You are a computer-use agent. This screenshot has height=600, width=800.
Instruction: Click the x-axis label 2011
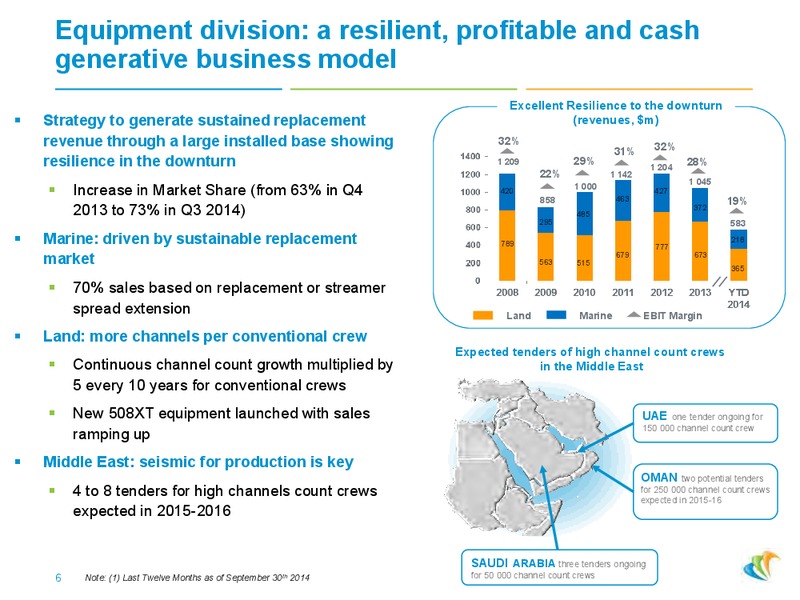(622, 292)
